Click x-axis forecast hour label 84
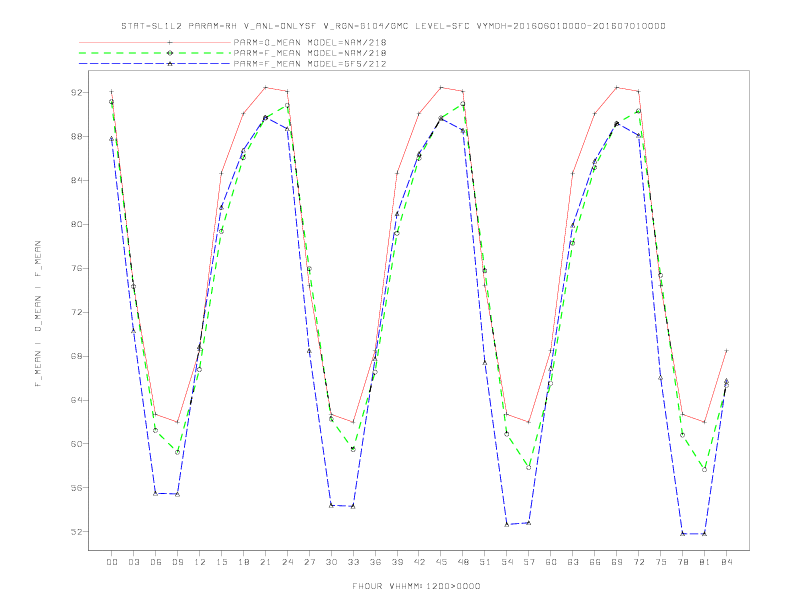This screenshot has height=612, width=792. 727,562
